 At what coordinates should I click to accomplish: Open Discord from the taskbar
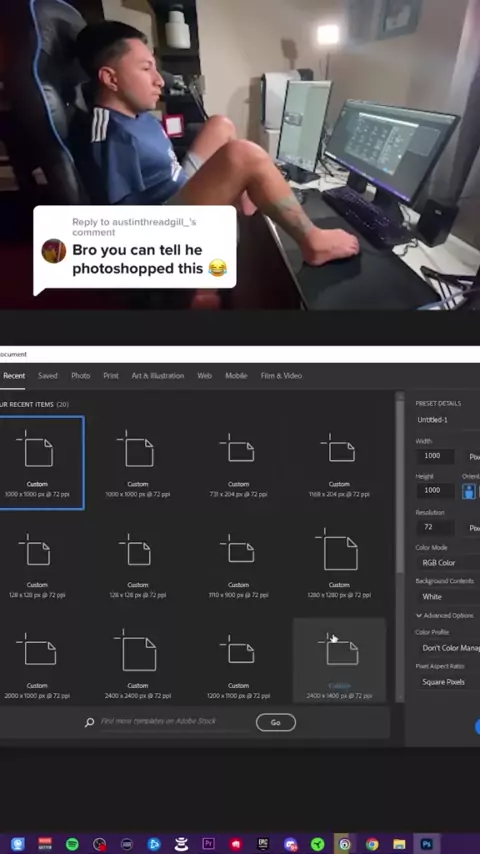(290, 844)
